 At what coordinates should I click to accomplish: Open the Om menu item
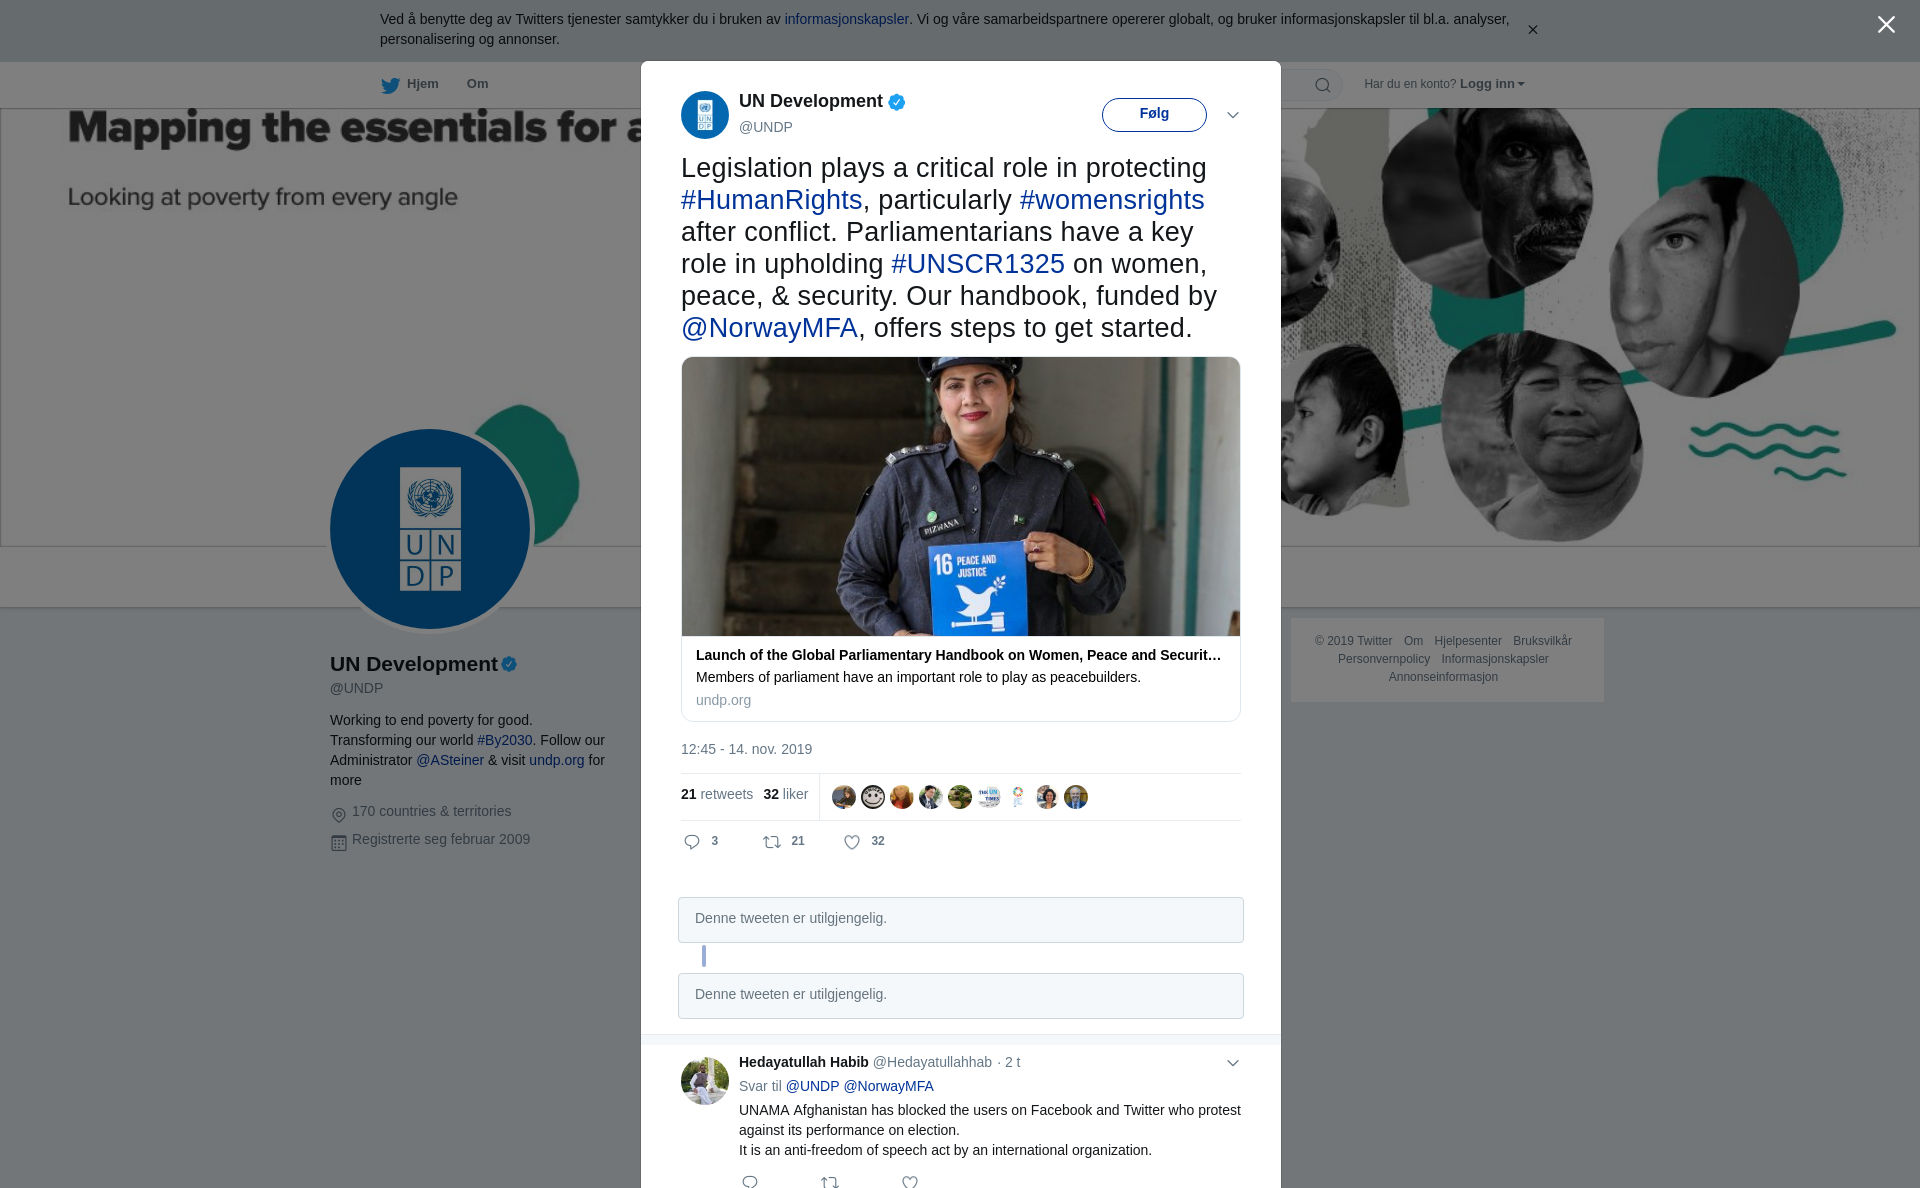point(477,84)
